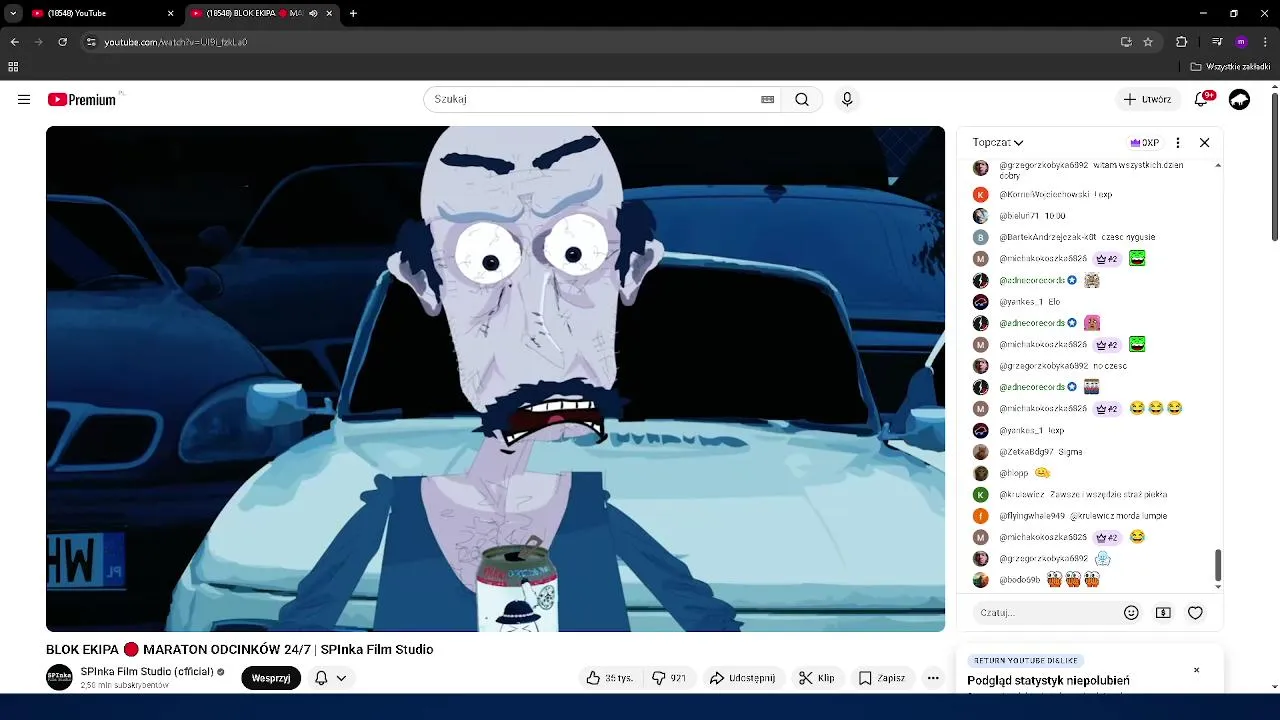Open the account avatar menu
The image size is (1280, 720).
pyautogui.click(x=1239, y=99)
